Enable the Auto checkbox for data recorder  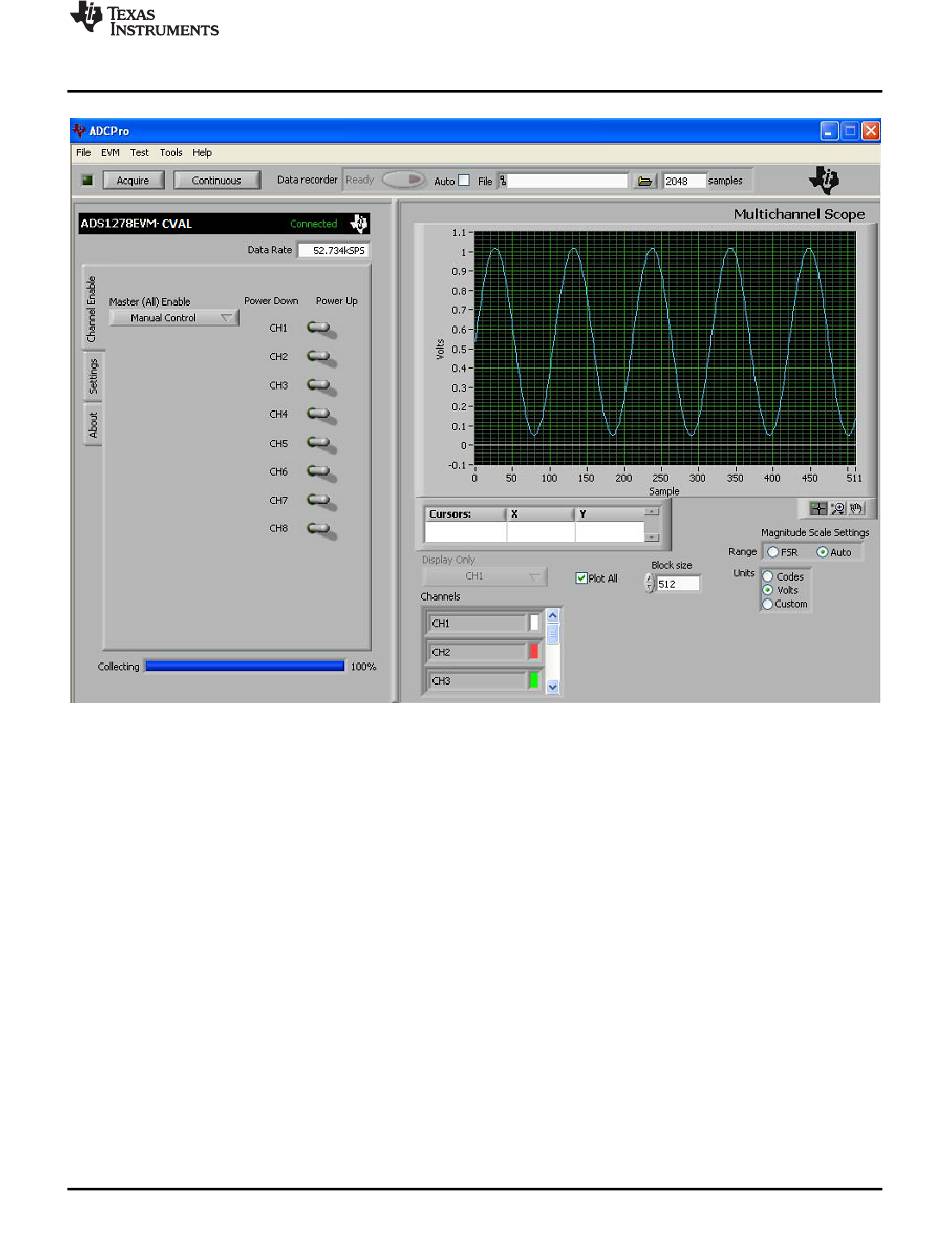pyautogui.click(x=463, y=181)
